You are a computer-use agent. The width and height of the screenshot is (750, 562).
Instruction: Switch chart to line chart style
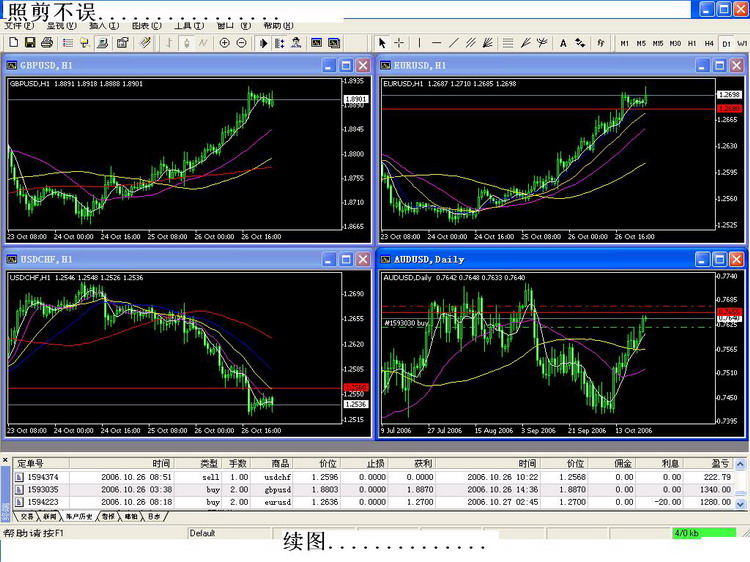click(x=203, y=43)
